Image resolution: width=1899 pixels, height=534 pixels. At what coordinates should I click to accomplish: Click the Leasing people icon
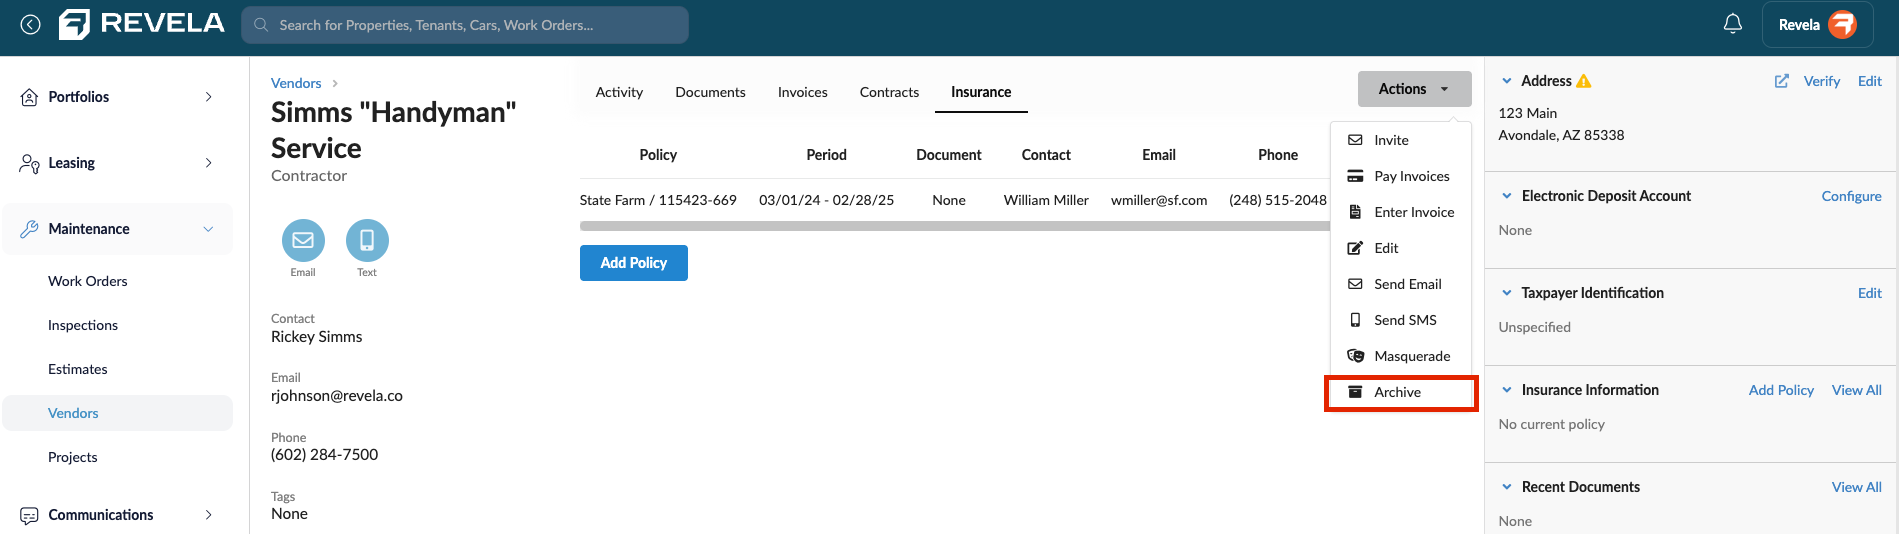30,163
